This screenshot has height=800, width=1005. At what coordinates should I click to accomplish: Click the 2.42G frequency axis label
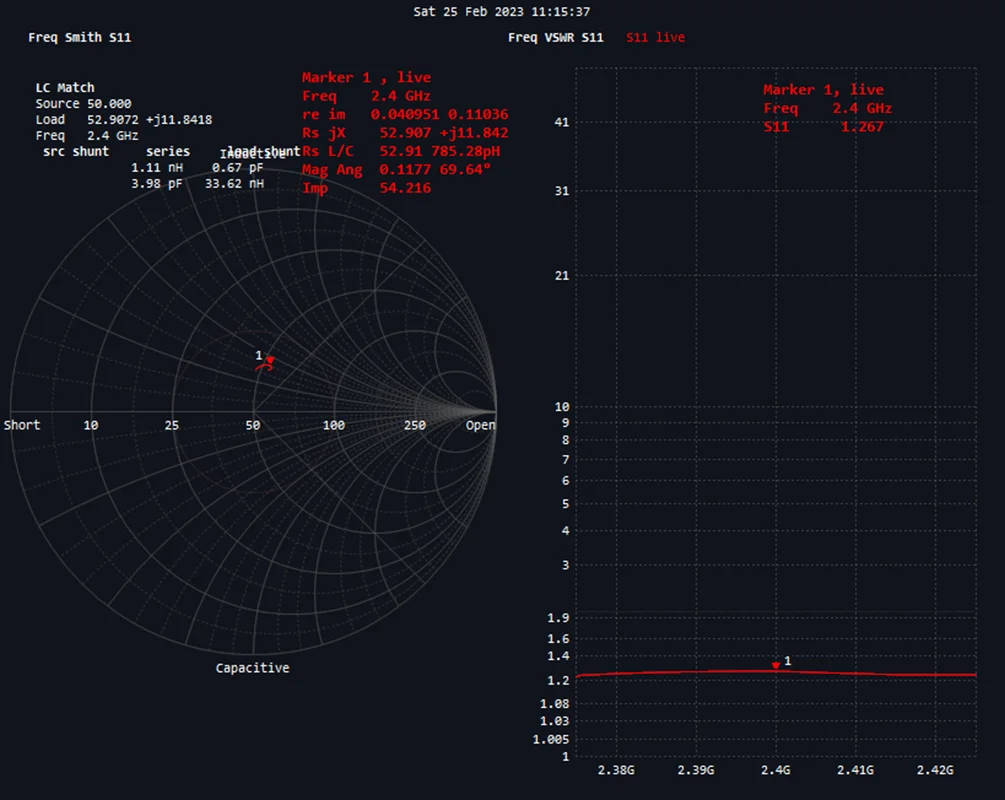coord(934,770)
